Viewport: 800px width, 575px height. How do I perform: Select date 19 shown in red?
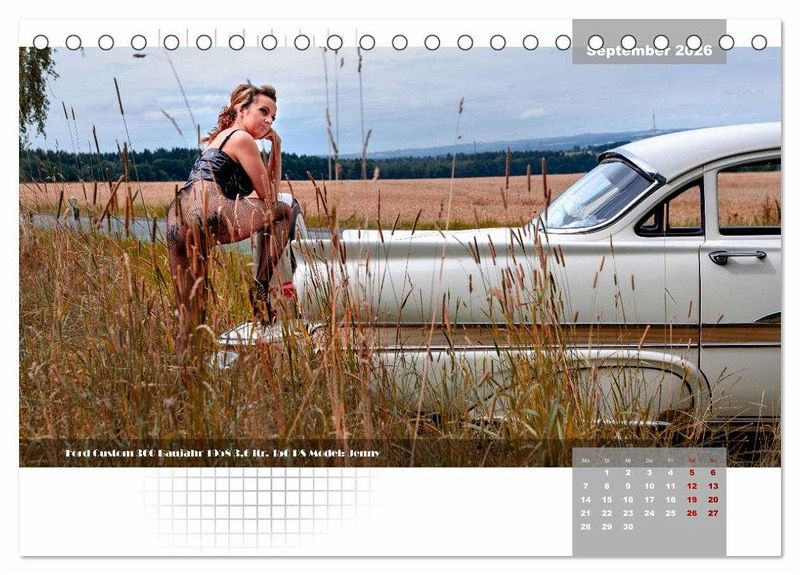click(x=692, y=499)
